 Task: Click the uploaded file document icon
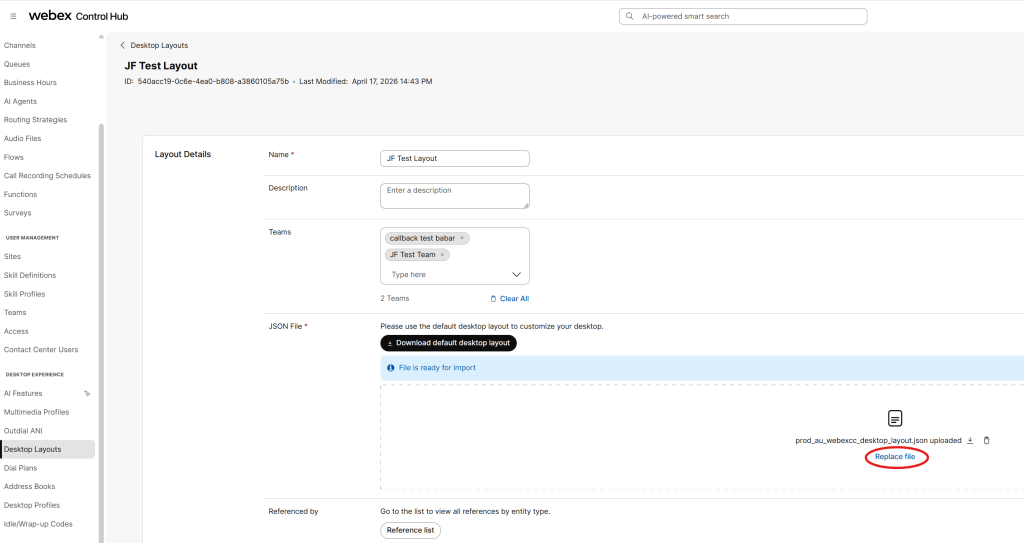(896, 418)
